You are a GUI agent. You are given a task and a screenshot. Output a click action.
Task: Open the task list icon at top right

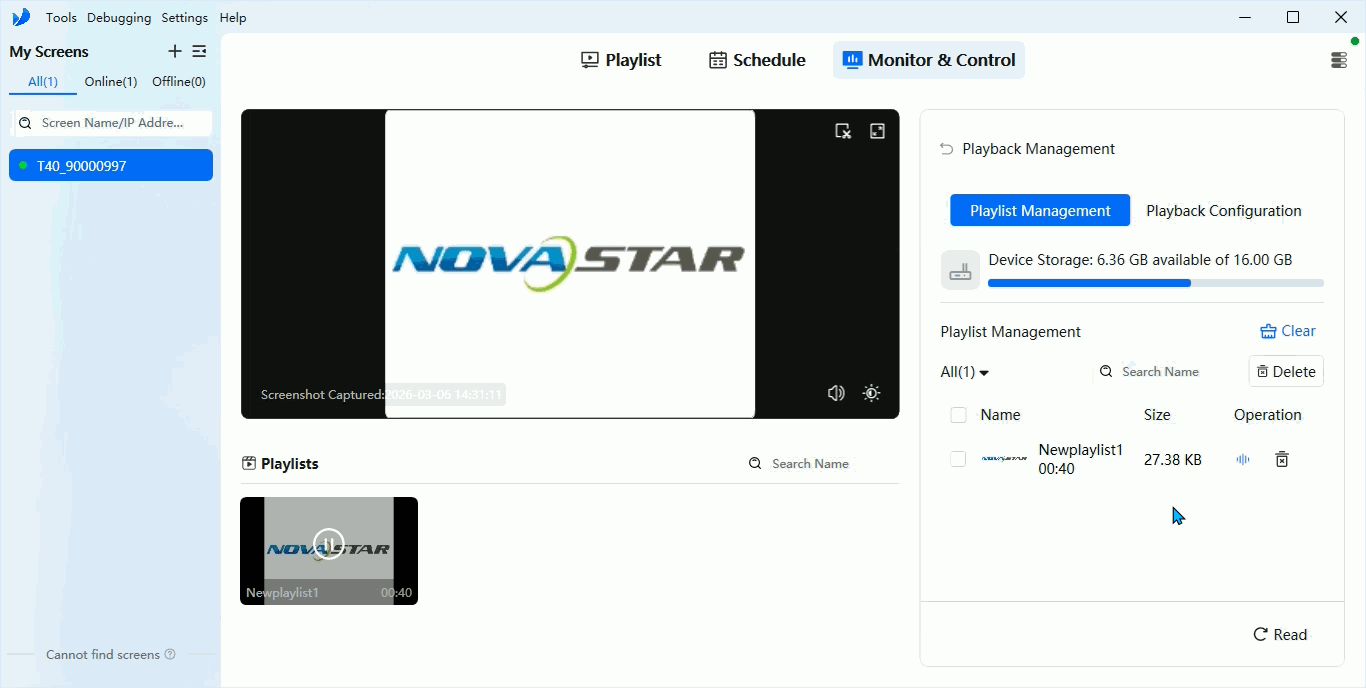pyautogui.click(x=1339, y=60)
